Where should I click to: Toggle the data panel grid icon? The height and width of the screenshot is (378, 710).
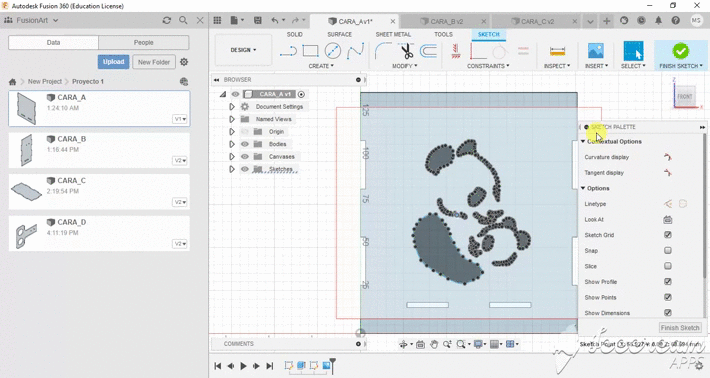(x=217, y=20)
